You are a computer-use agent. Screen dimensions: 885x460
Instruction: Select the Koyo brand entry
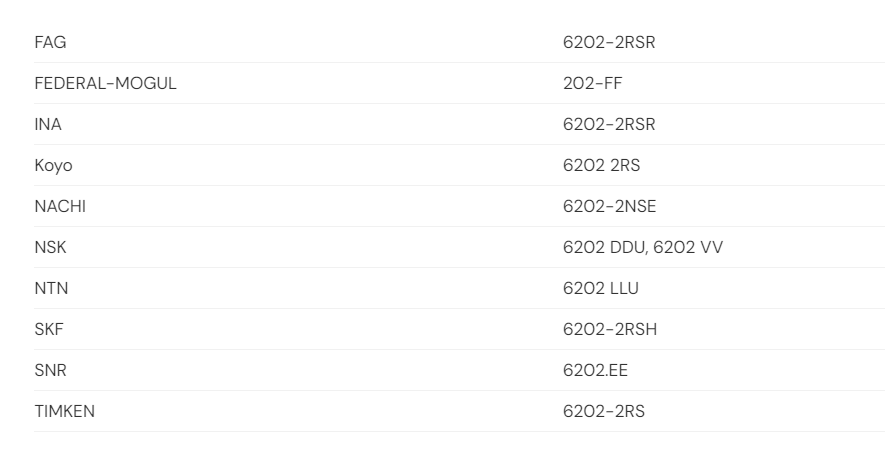click(53, 165)
